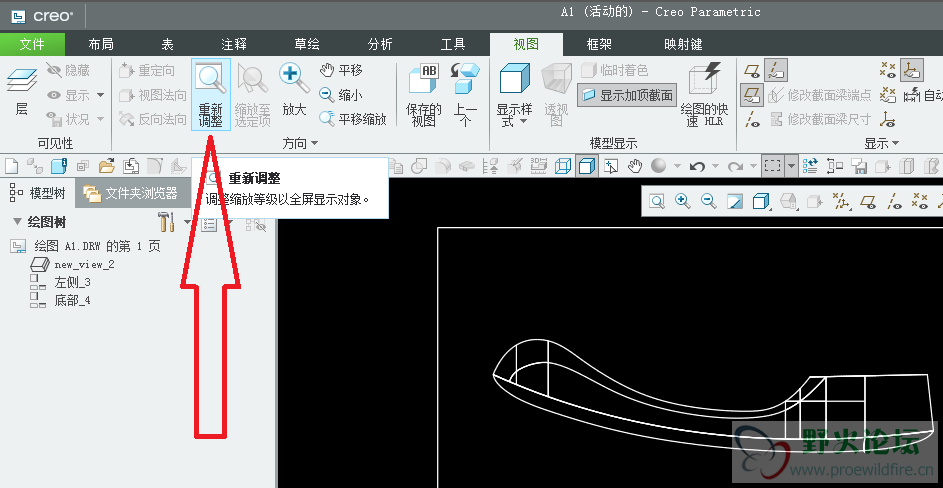Select the hidden-line cube display icon in quick toolbar

point(586,166)
